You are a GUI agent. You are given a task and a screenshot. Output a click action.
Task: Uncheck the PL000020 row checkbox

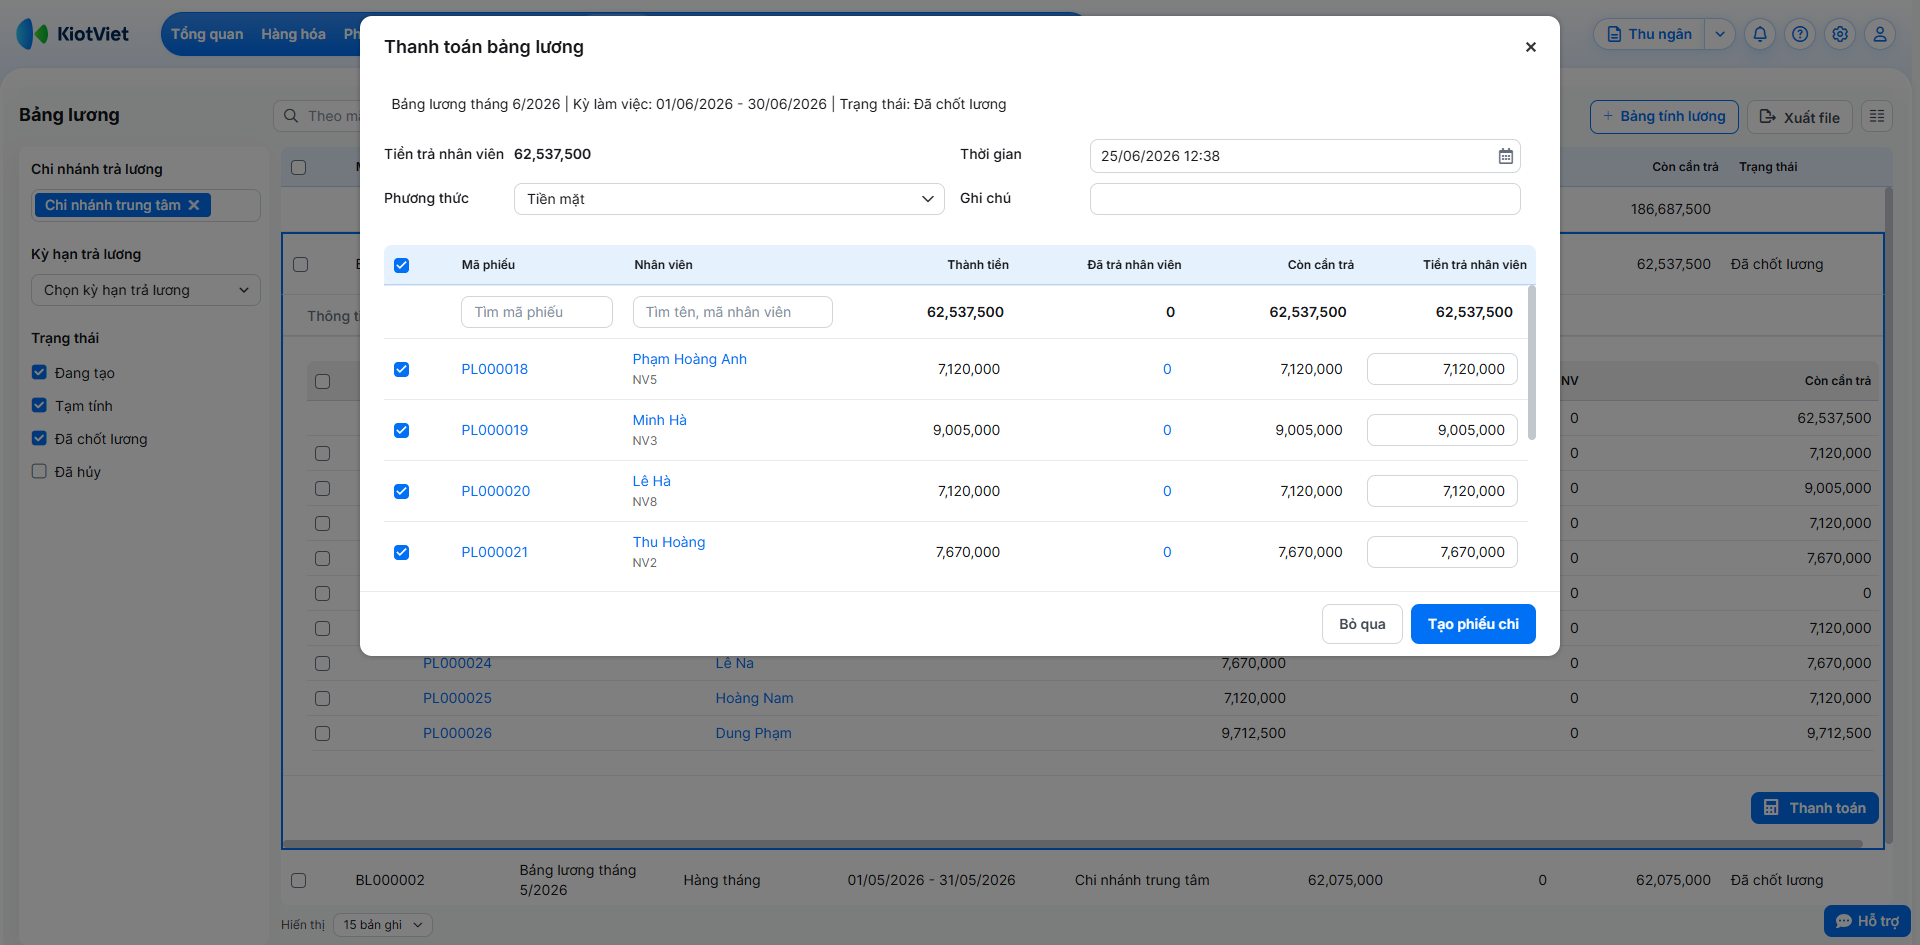[x=401, y=491]
